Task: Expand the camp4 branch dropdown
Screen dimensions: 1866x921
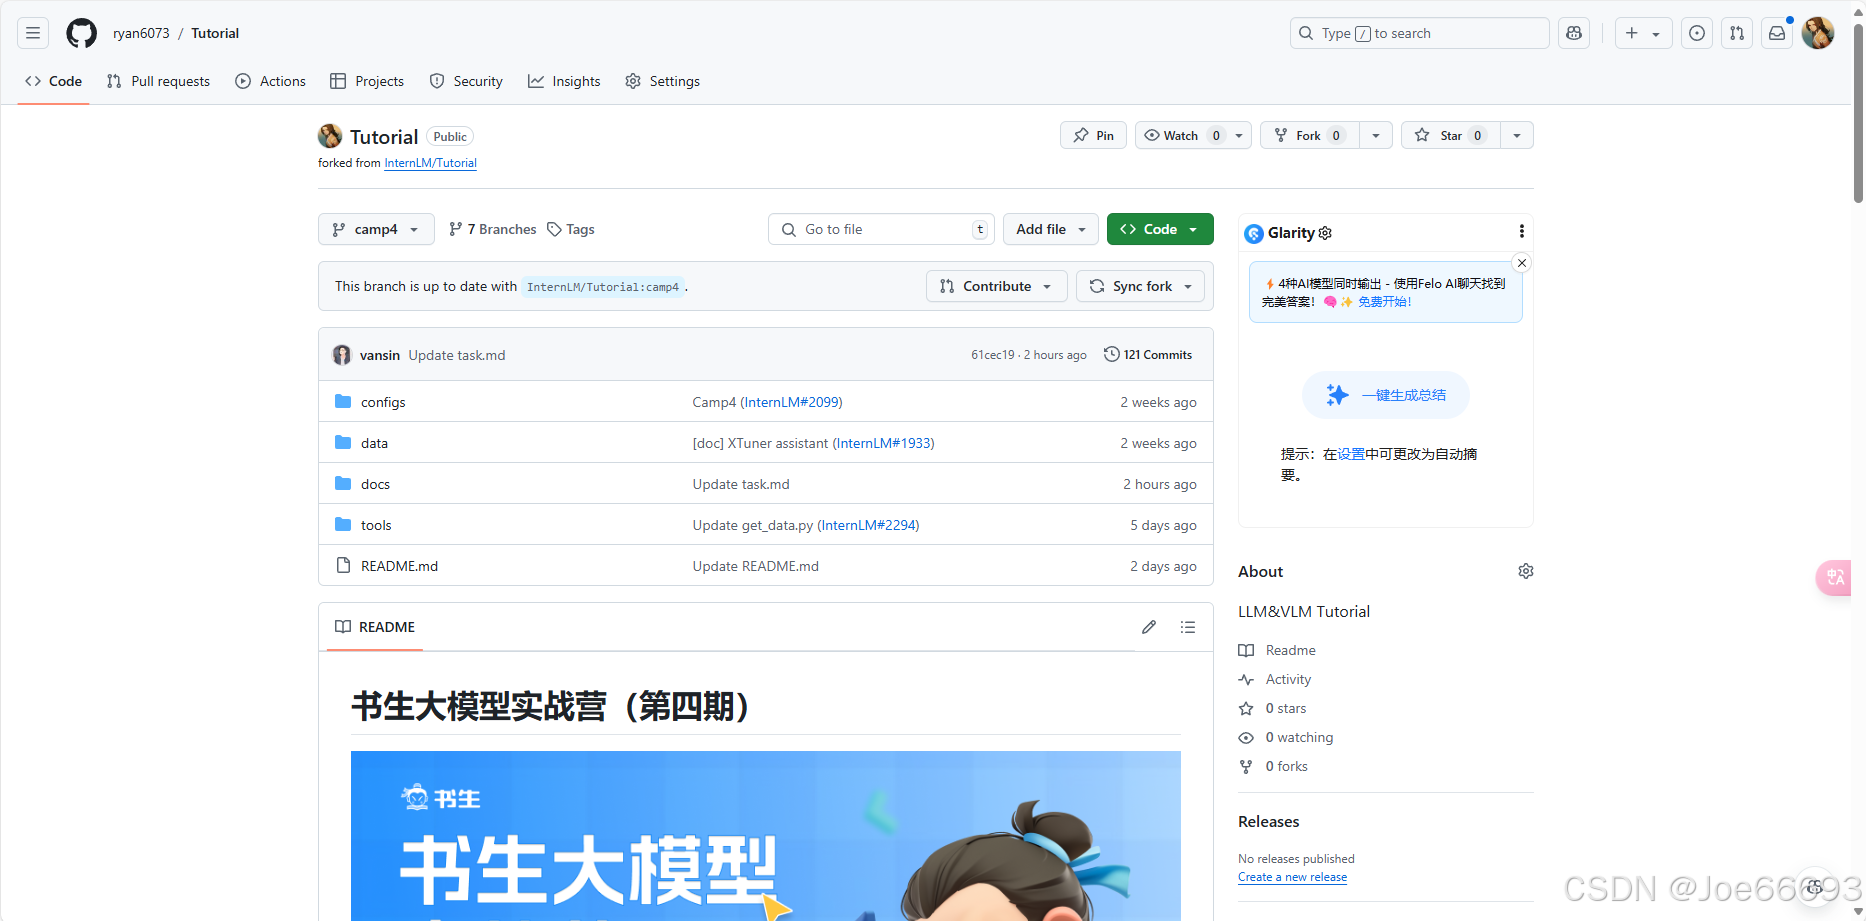Action: (376, 229)
